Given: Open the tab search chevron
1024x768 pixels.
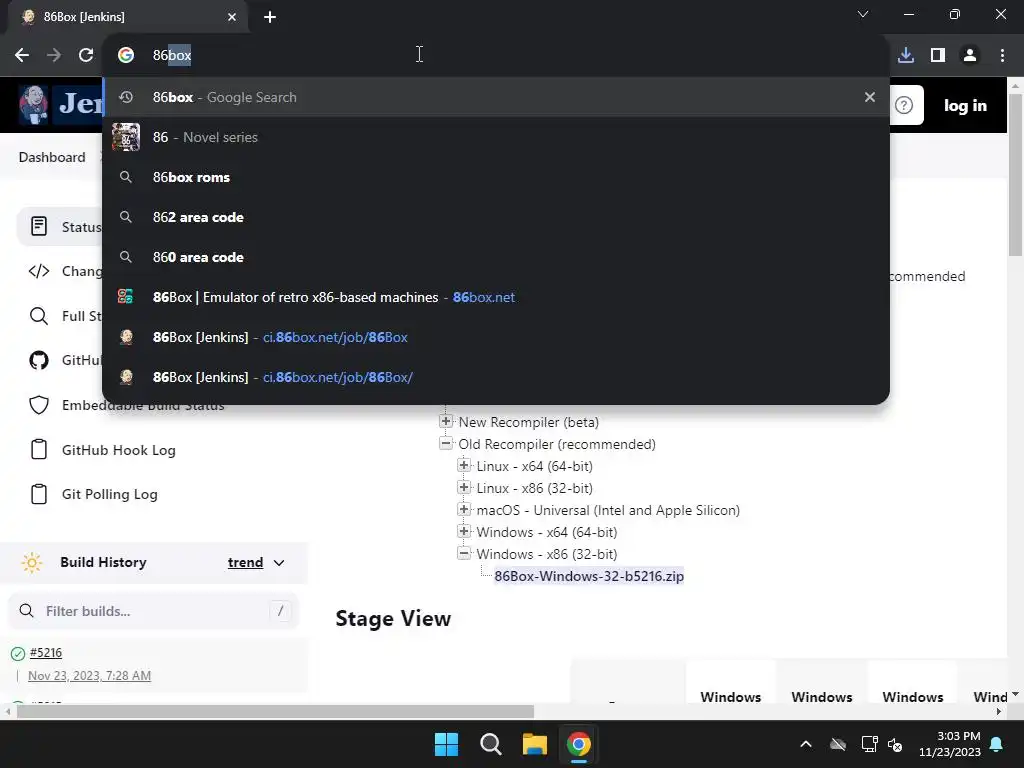Looking at the screenshot, I should pos(863,14).
